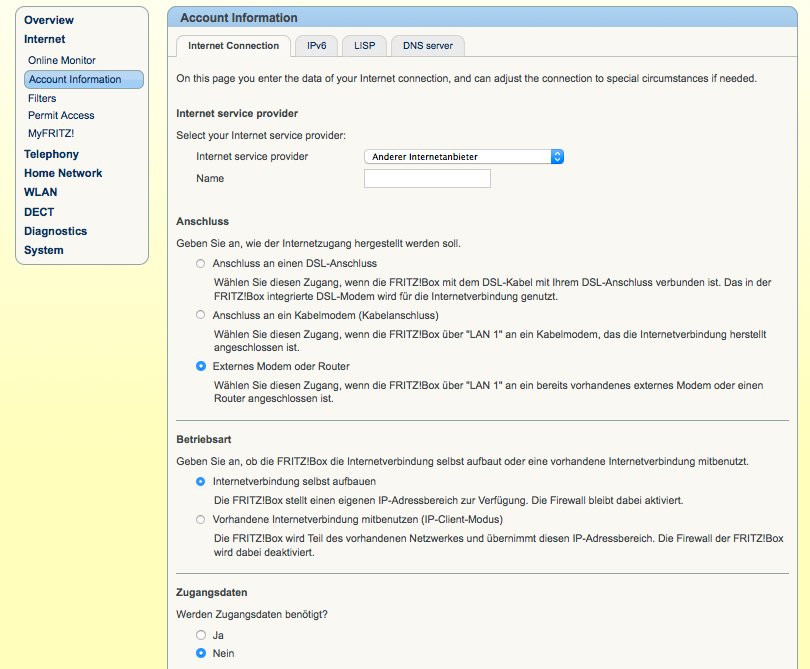Switch to the DNS server tab

coord(427,46)
